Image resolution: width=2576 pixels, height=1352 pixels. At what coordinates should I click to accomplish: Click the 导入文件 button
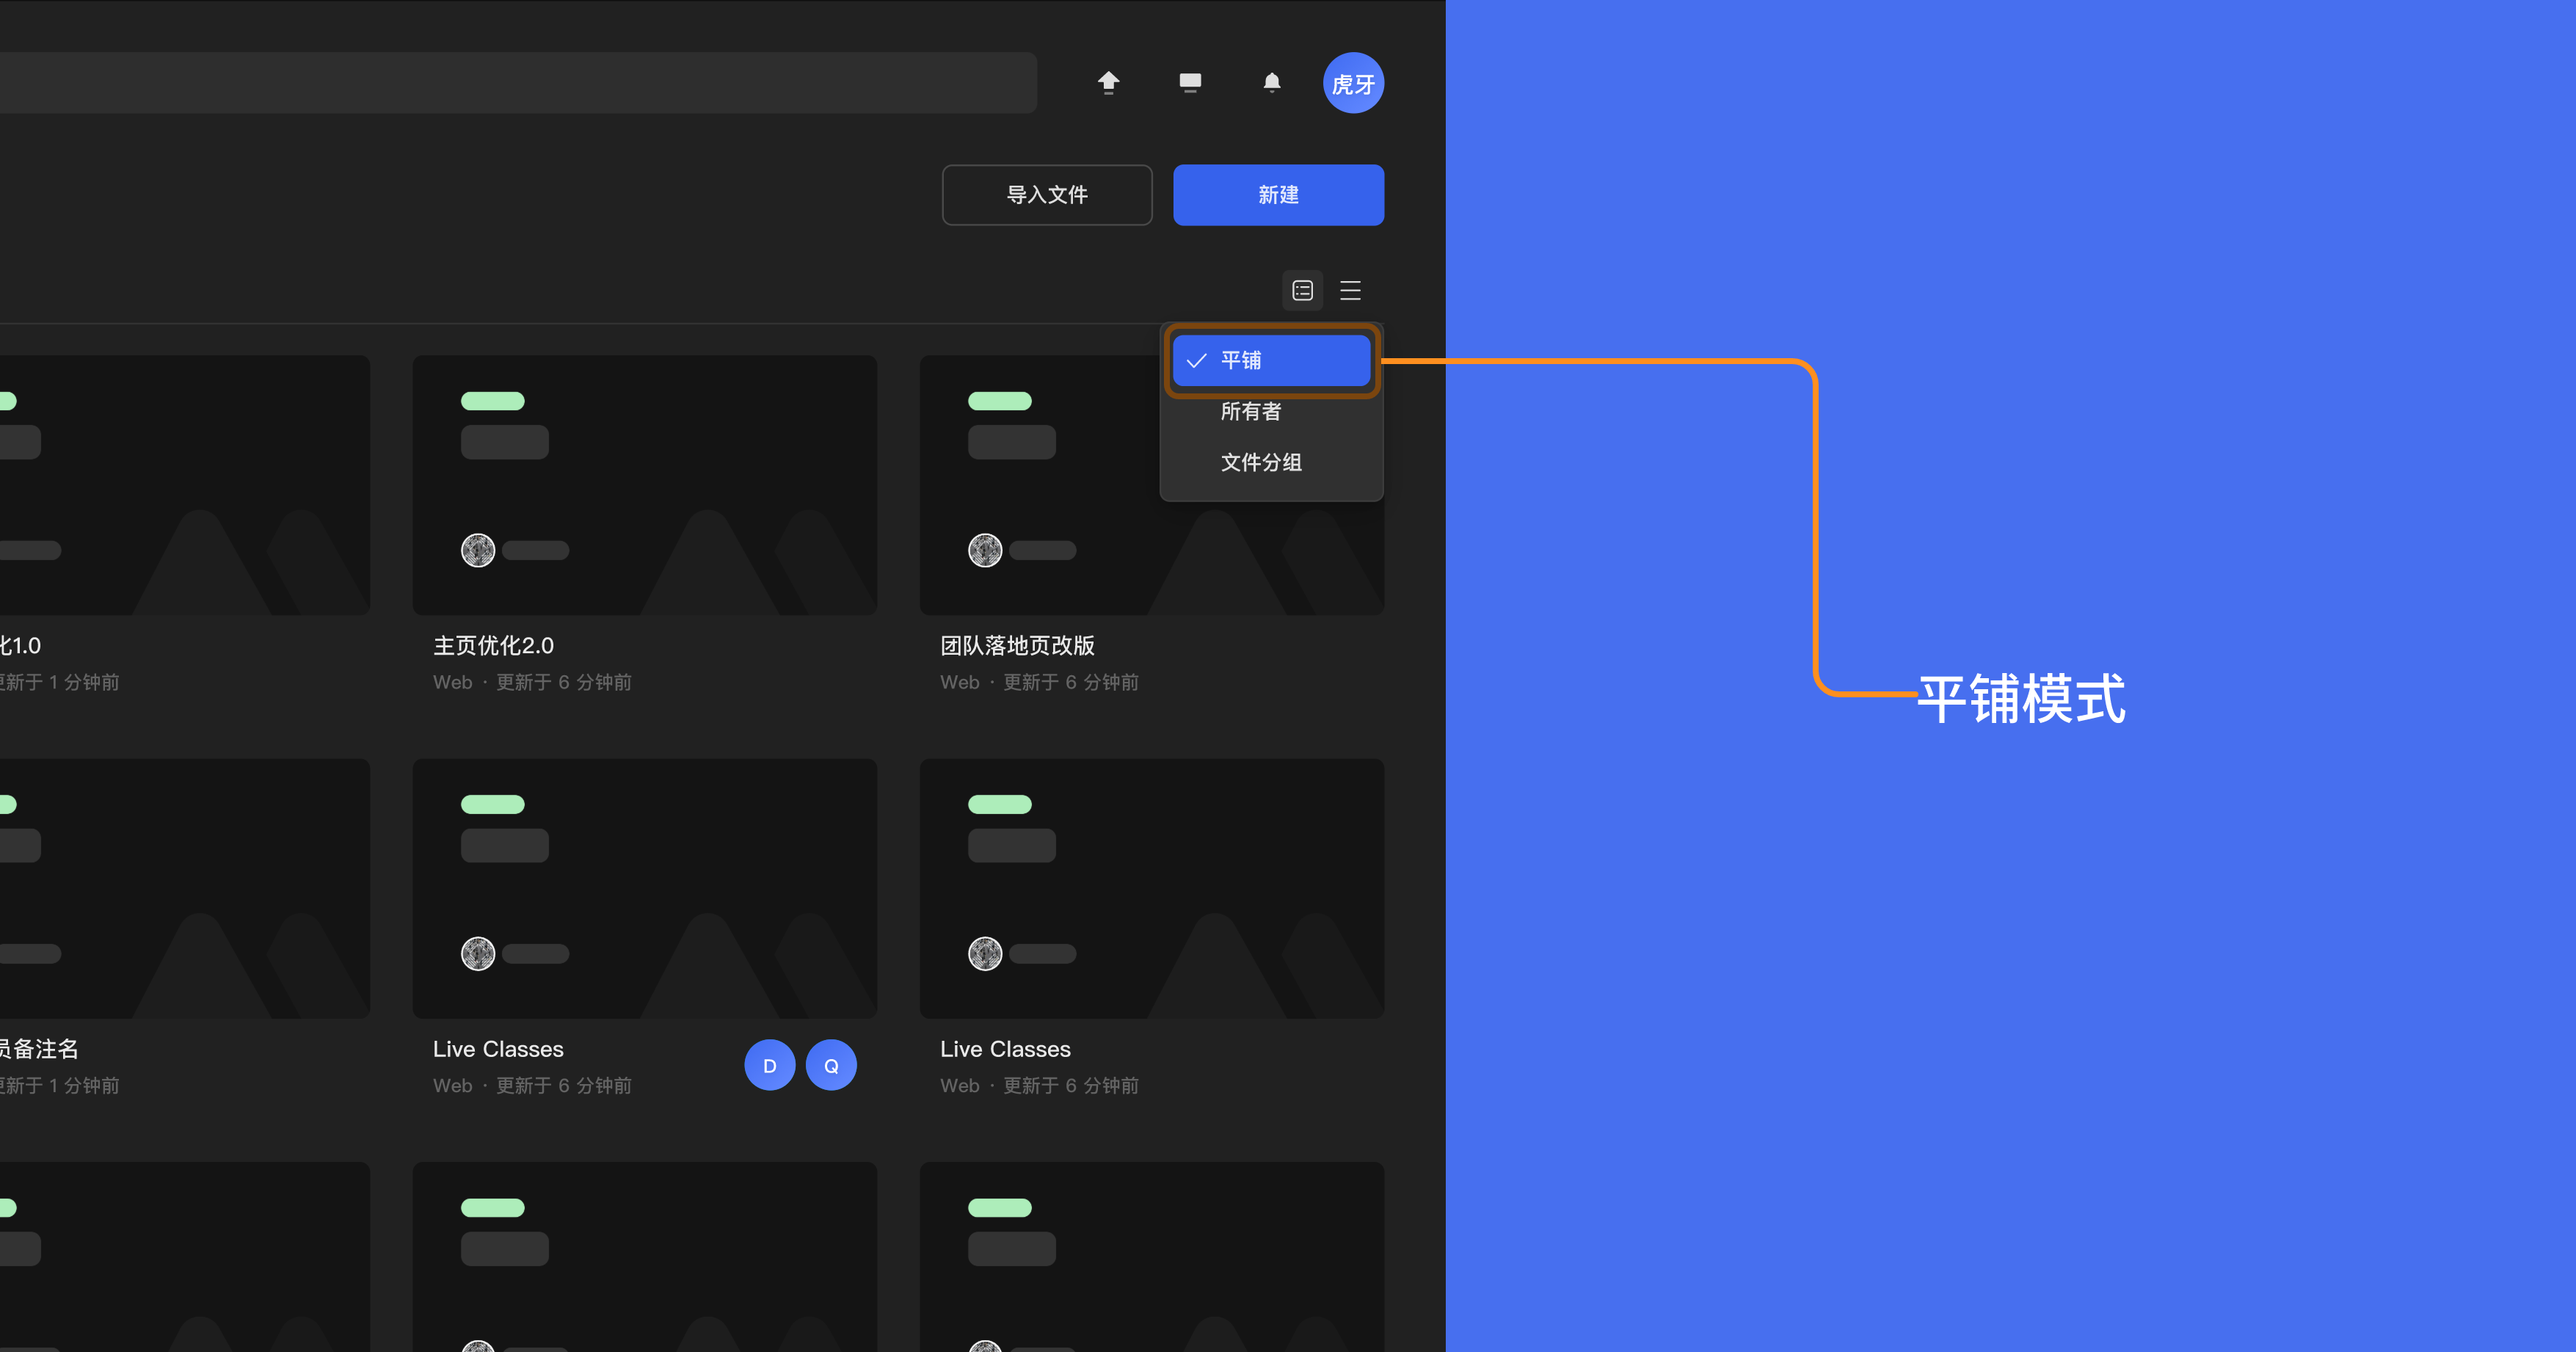coord(1047,195)
